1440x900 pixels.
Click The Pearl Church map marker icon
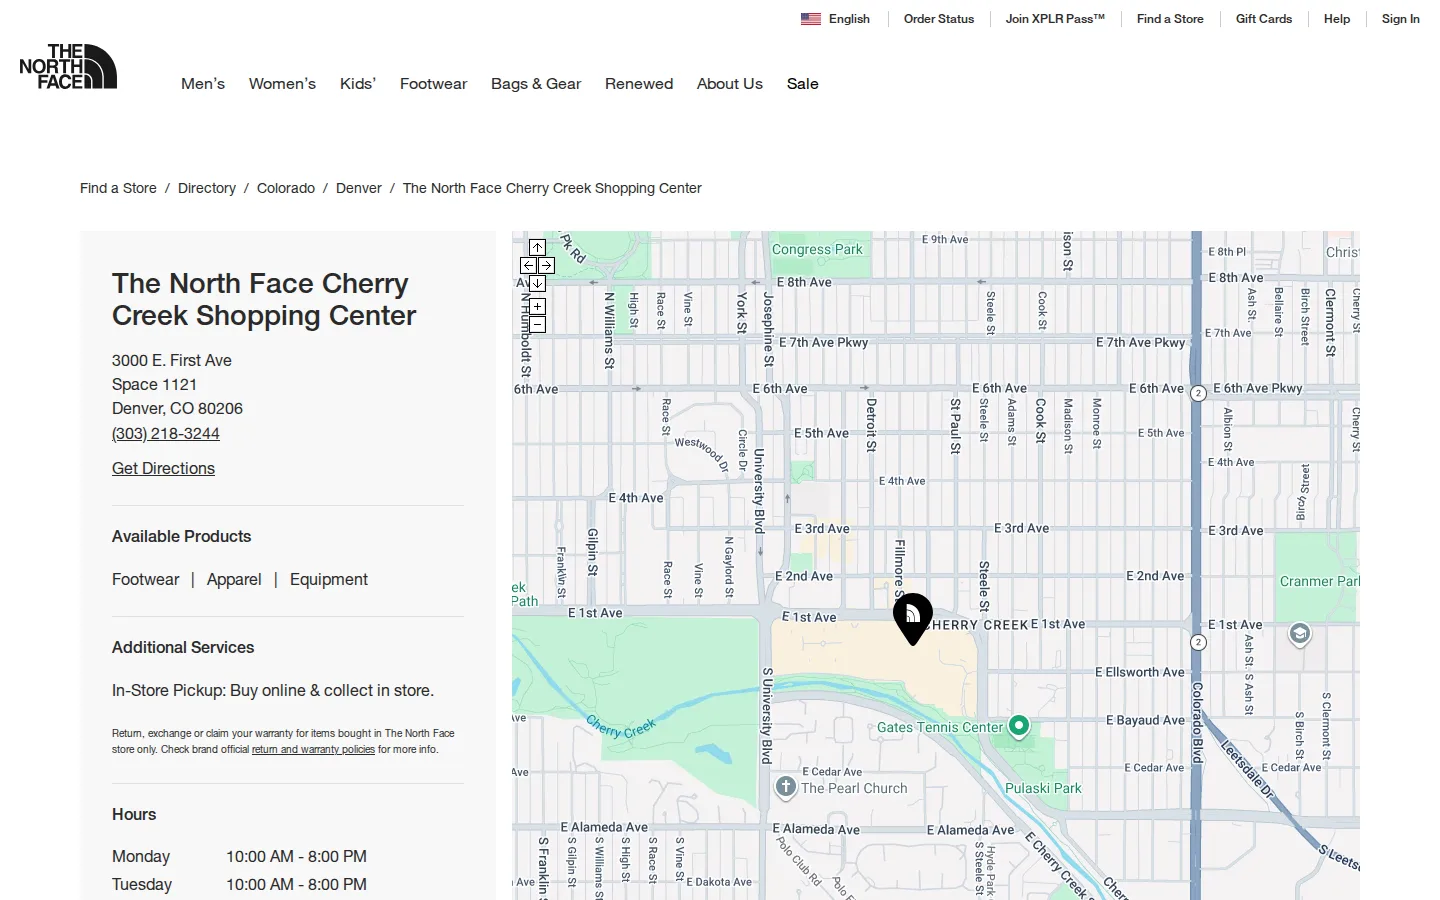click(x=786, y=787)
